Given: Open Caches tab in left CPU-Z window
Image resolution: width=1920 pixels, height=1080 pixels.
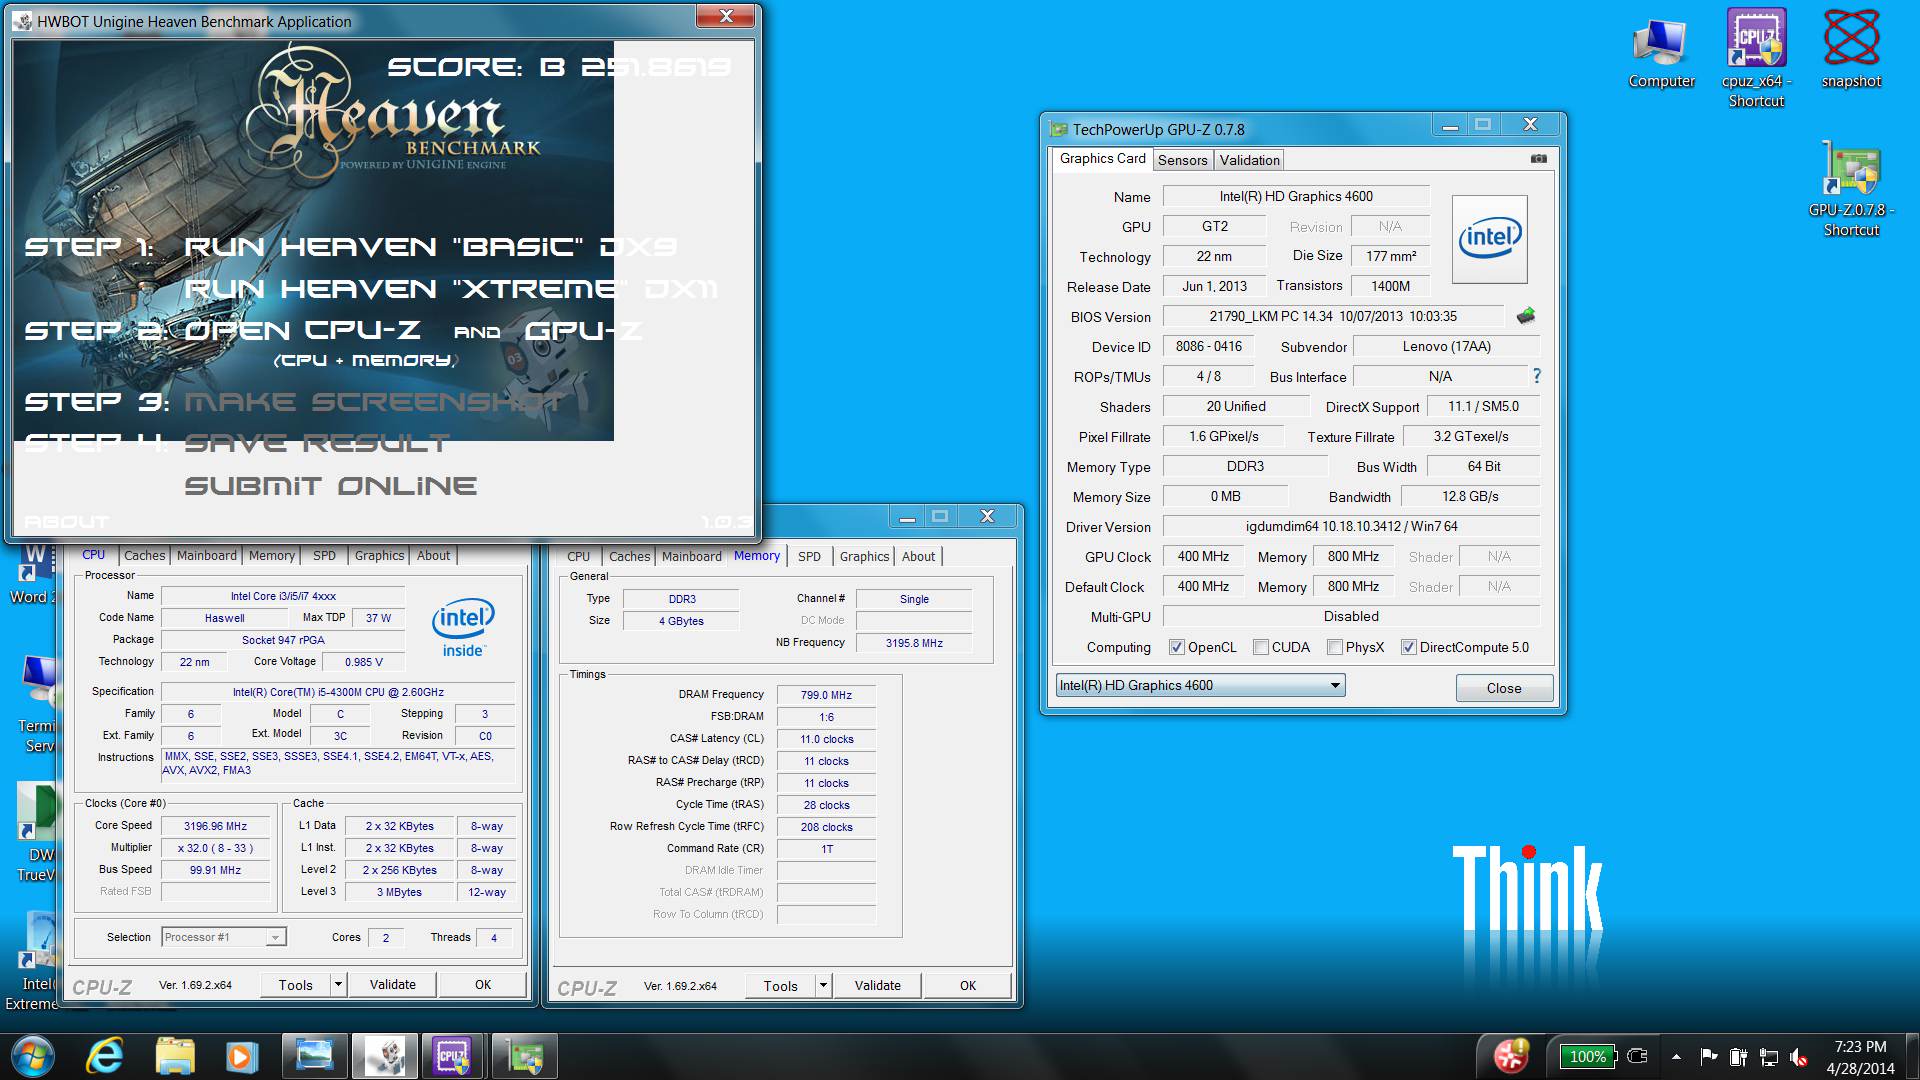Looking at the screenshot, I should [144, 555].
